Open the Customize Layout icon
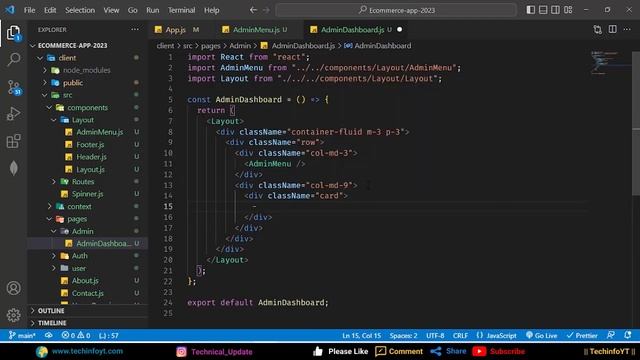640x360 pixels. pos(568,10)
